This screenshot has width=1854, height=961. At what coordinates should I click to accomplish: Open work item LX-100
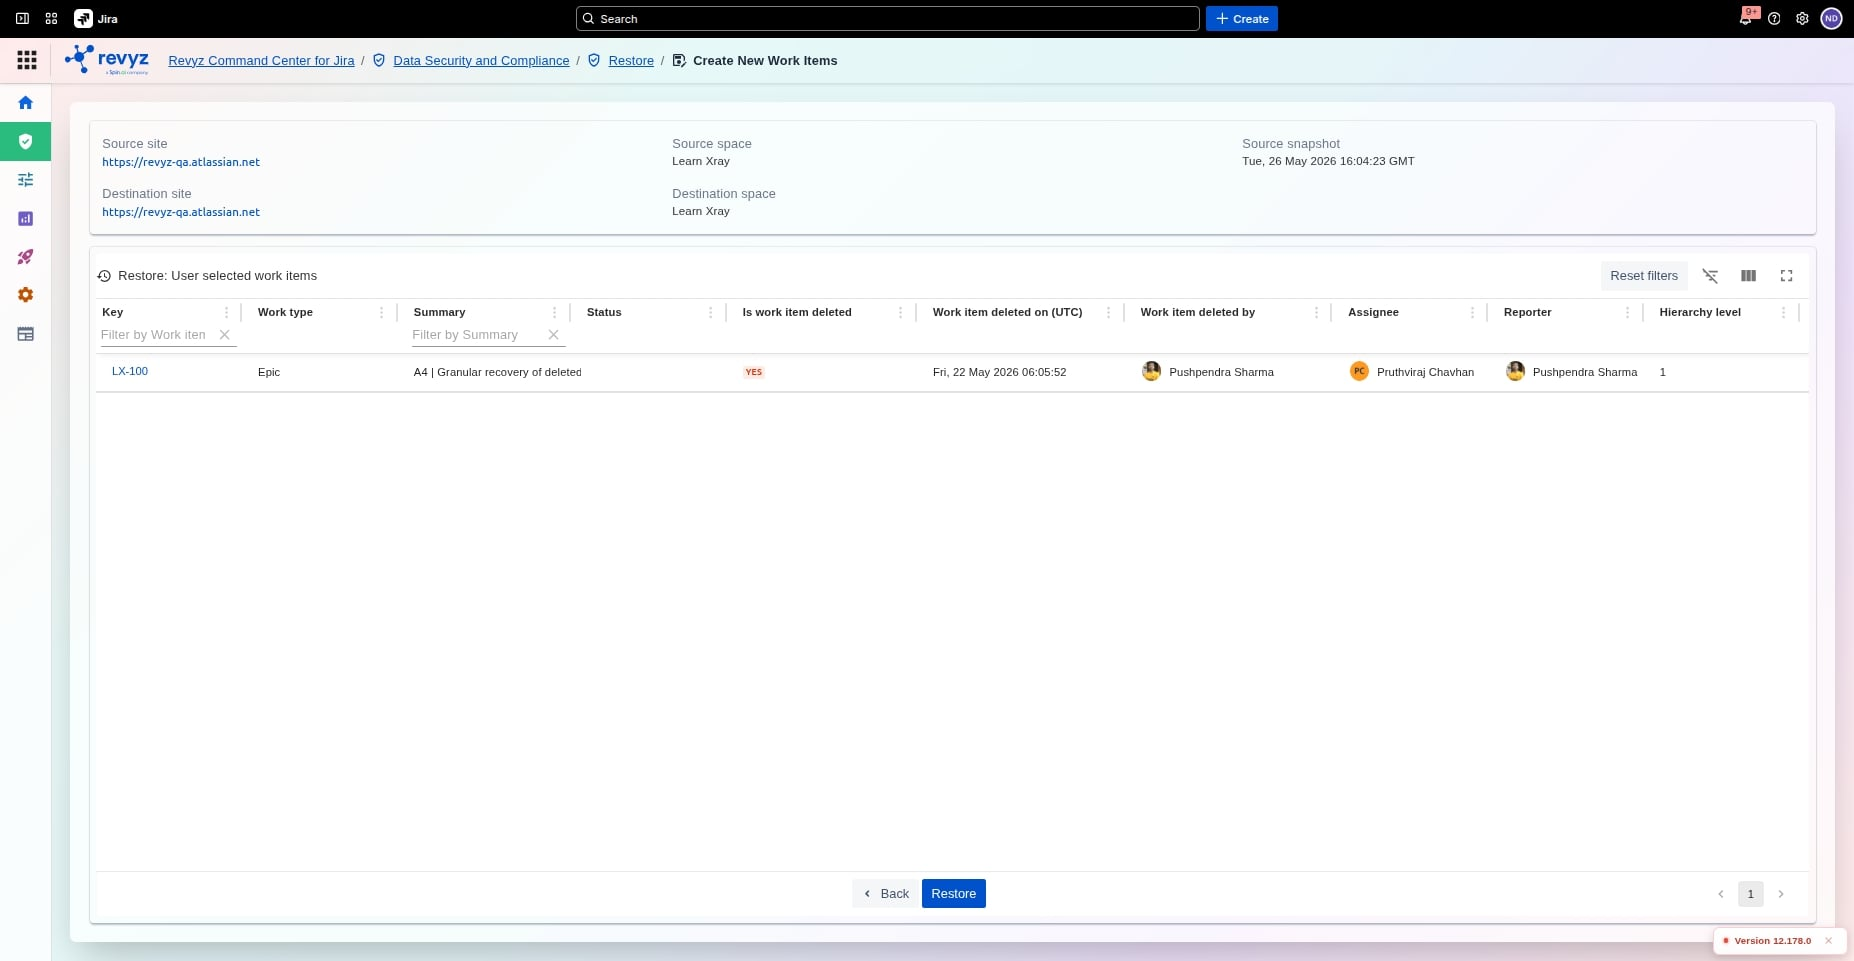(x=130, y=371)
